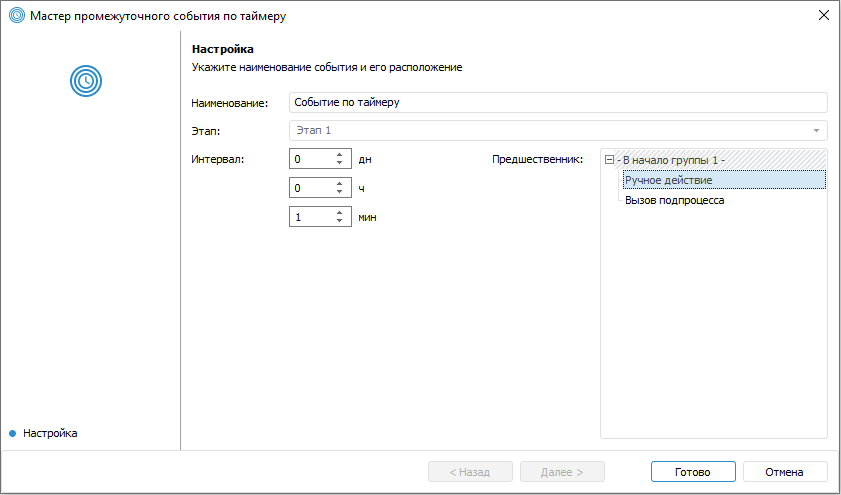This screenshot has width=841, height=495.
Task: Collapse the 'В начало группы 1' node
Action: 610,160
